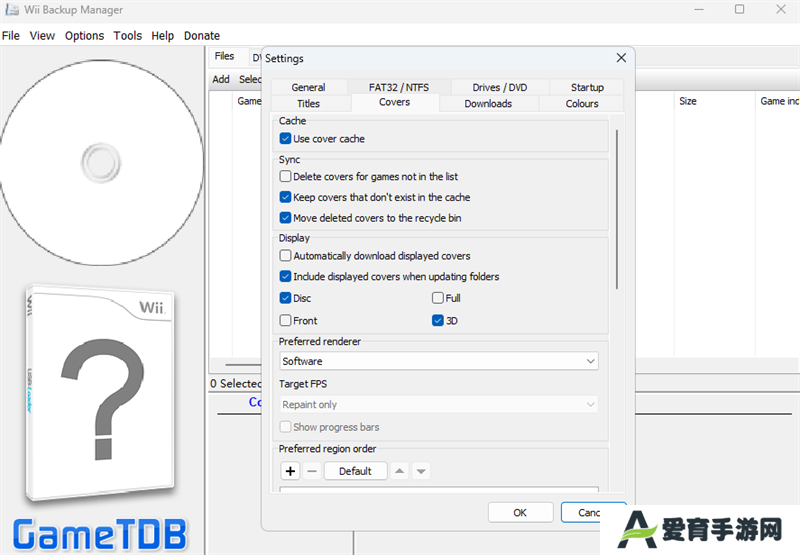Screen dimensions: 800x555
Task: Click the Game info column header
Action: coord(778,101)
